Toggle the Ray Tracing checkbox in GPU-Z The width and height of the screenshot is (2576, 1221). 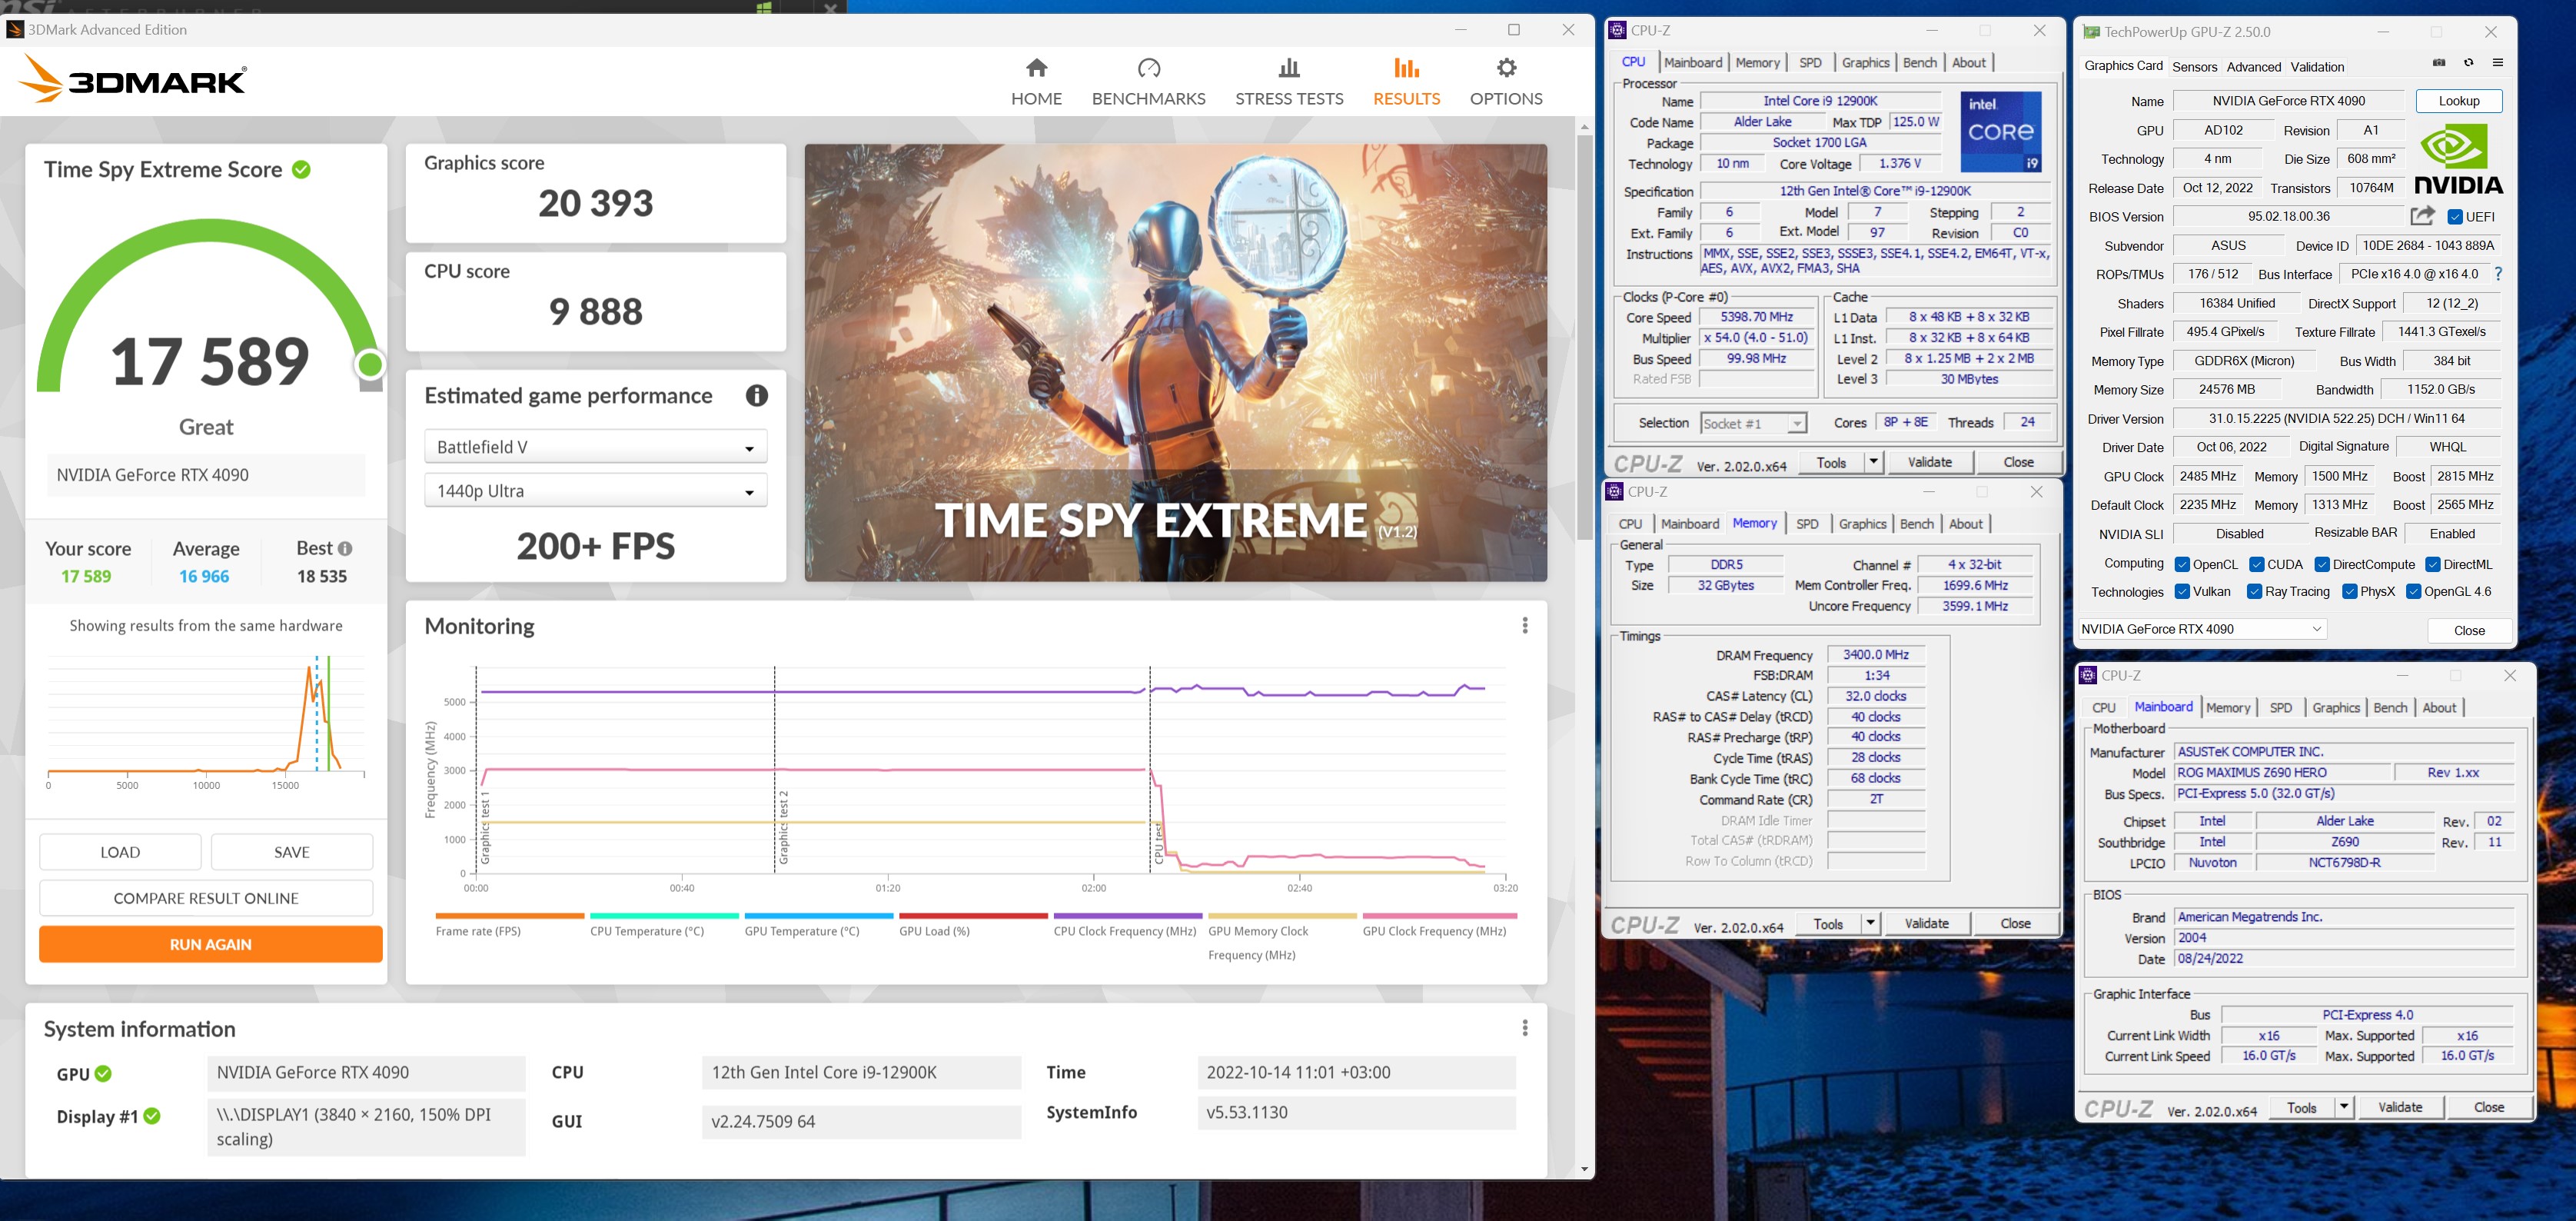click(x=2254, y=592)
